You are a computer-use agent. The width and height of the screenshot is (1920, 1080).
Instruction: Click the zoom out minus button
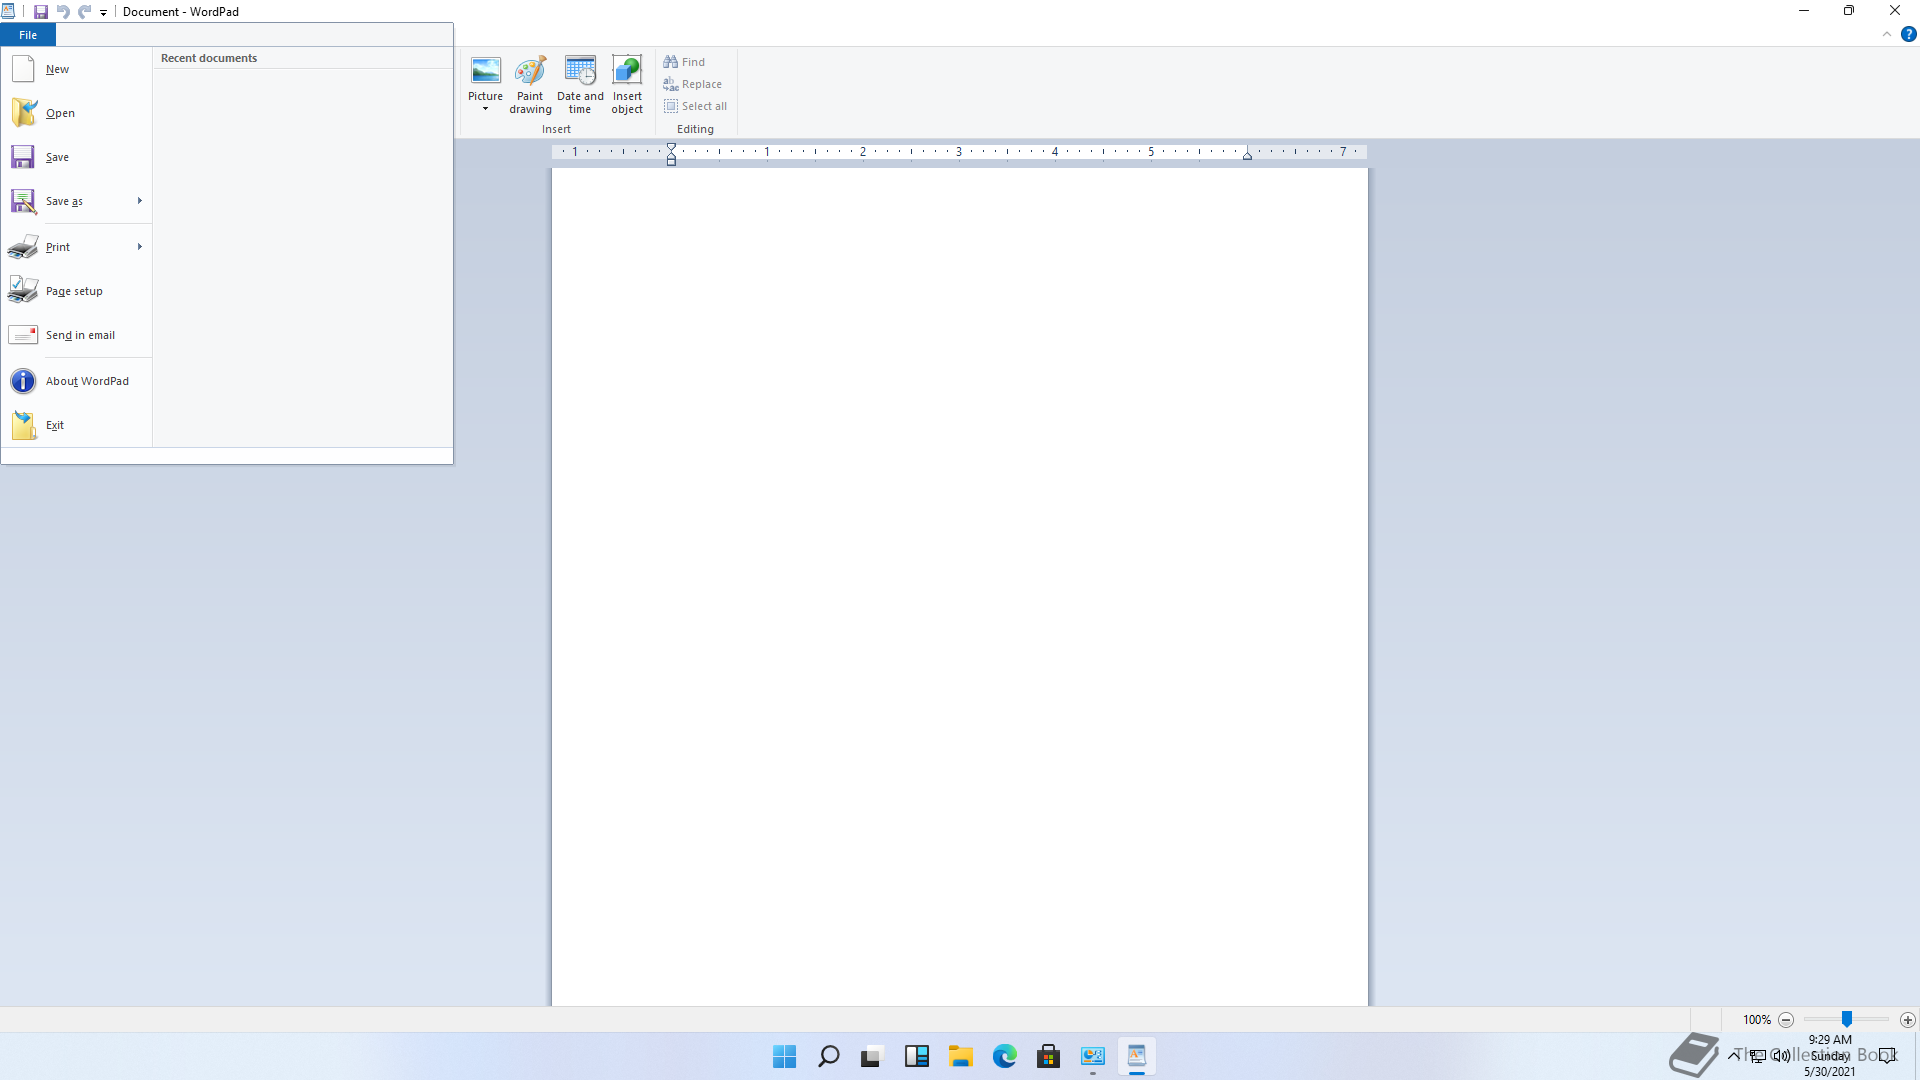tap(1786, 1020)
